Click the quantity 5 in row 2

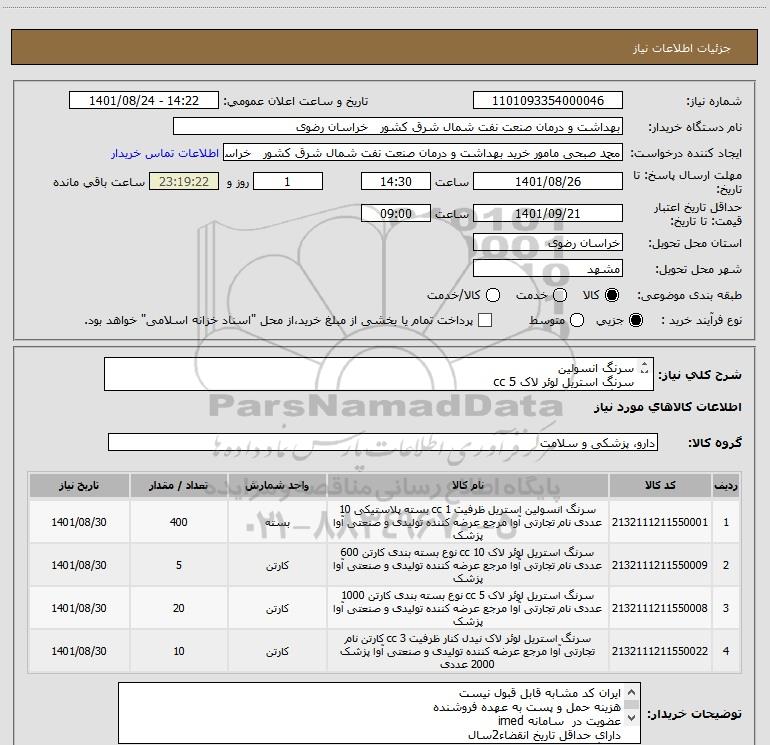tap(179, 565)
